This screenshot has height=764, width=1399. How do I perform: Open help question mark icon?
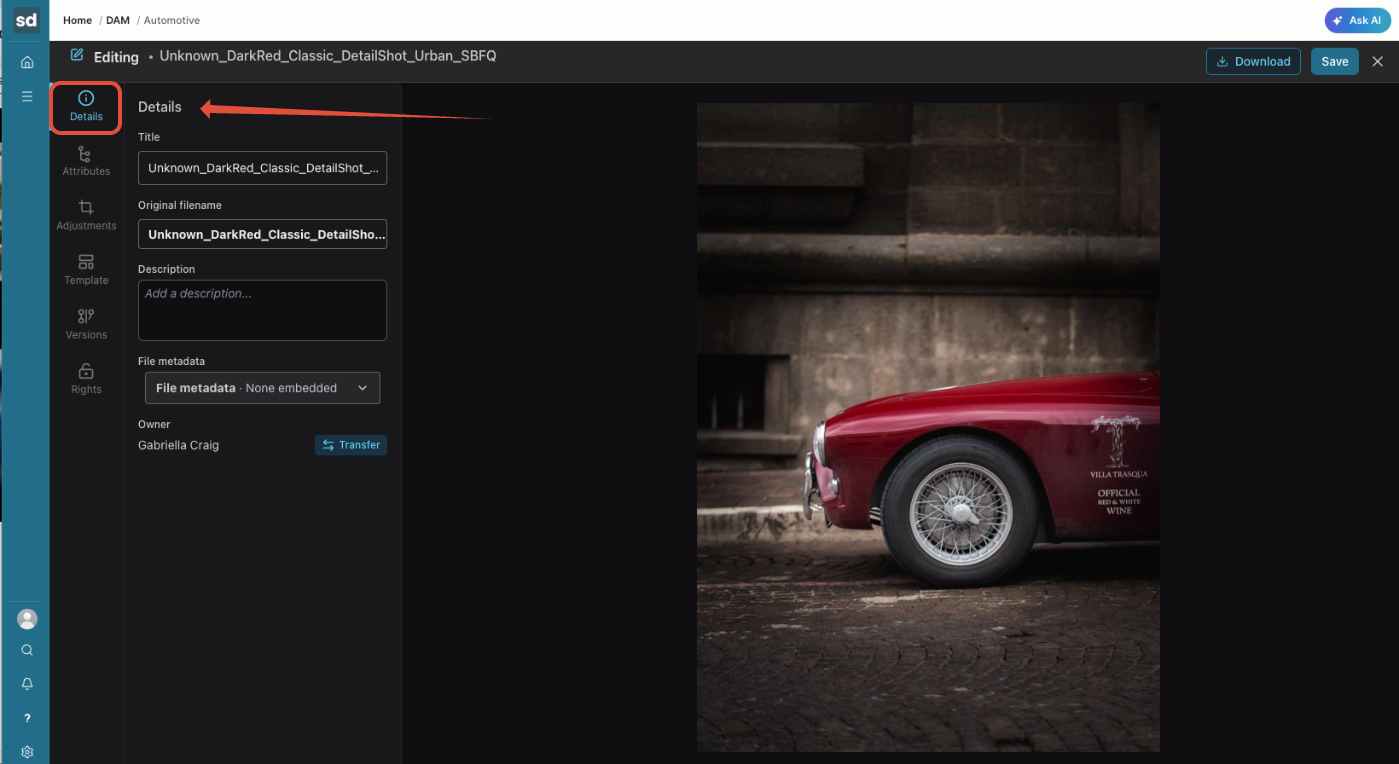pyautogui.click(x=27, y=718)
